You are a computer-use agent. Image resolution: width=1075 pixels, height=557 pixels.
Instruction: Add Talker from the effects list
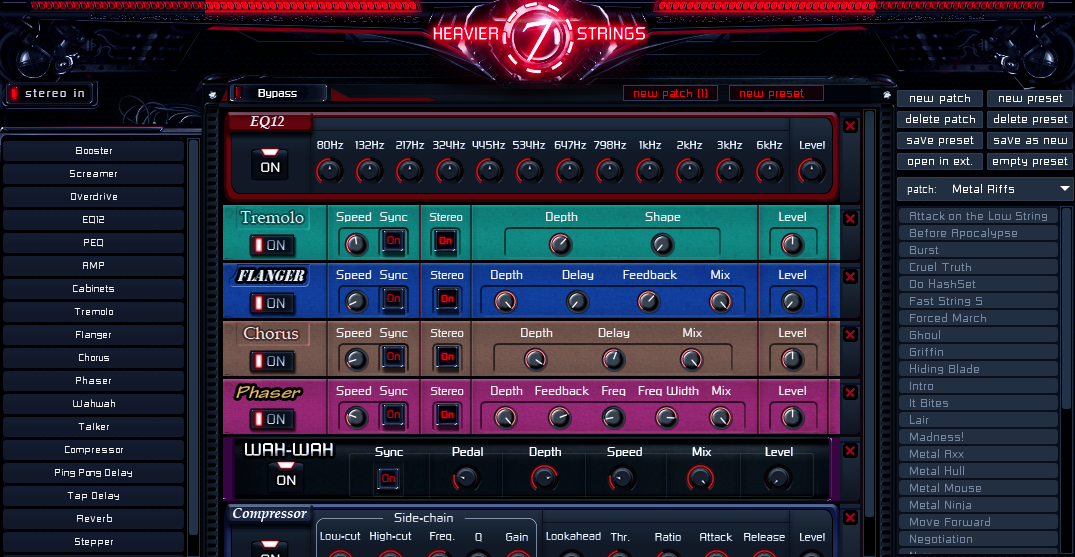(x=94, y=427)
